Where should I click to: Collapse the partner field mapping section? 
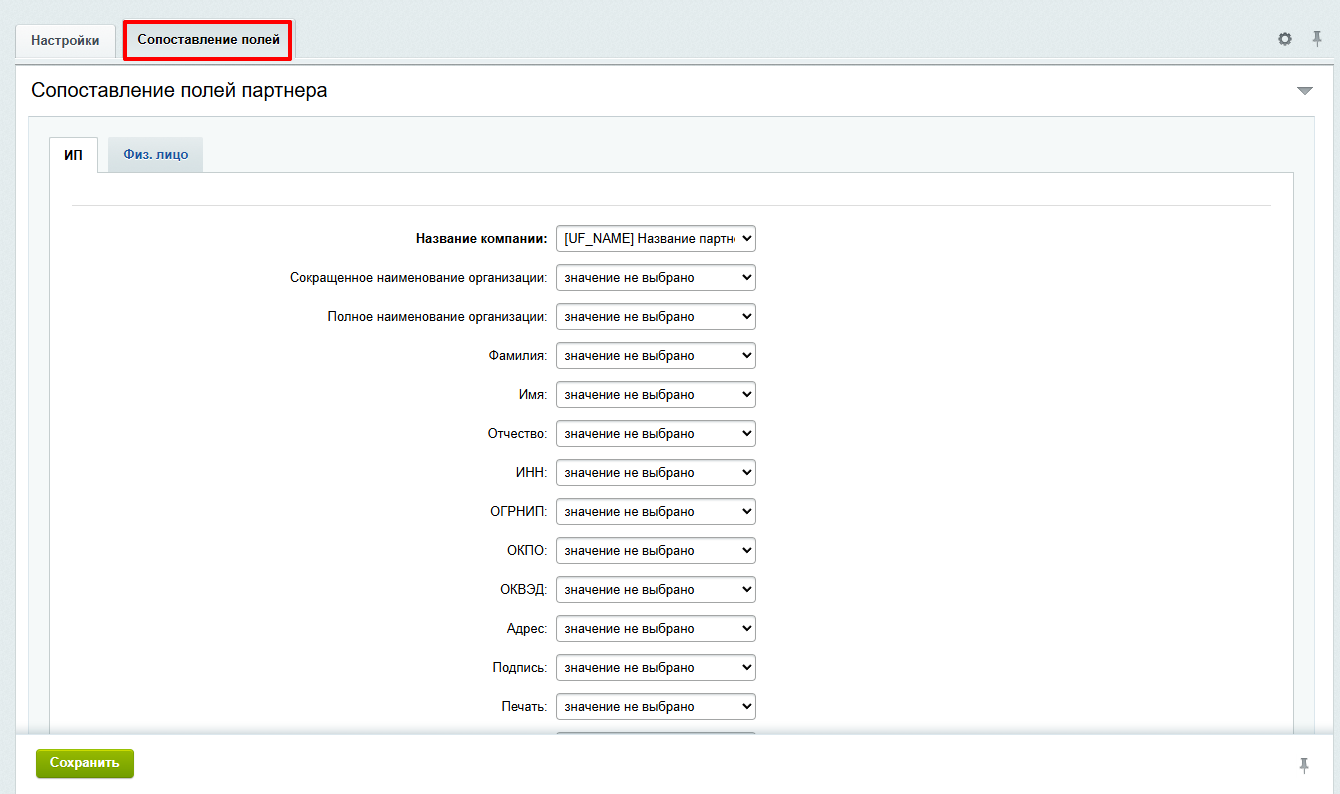[1304, 91]
